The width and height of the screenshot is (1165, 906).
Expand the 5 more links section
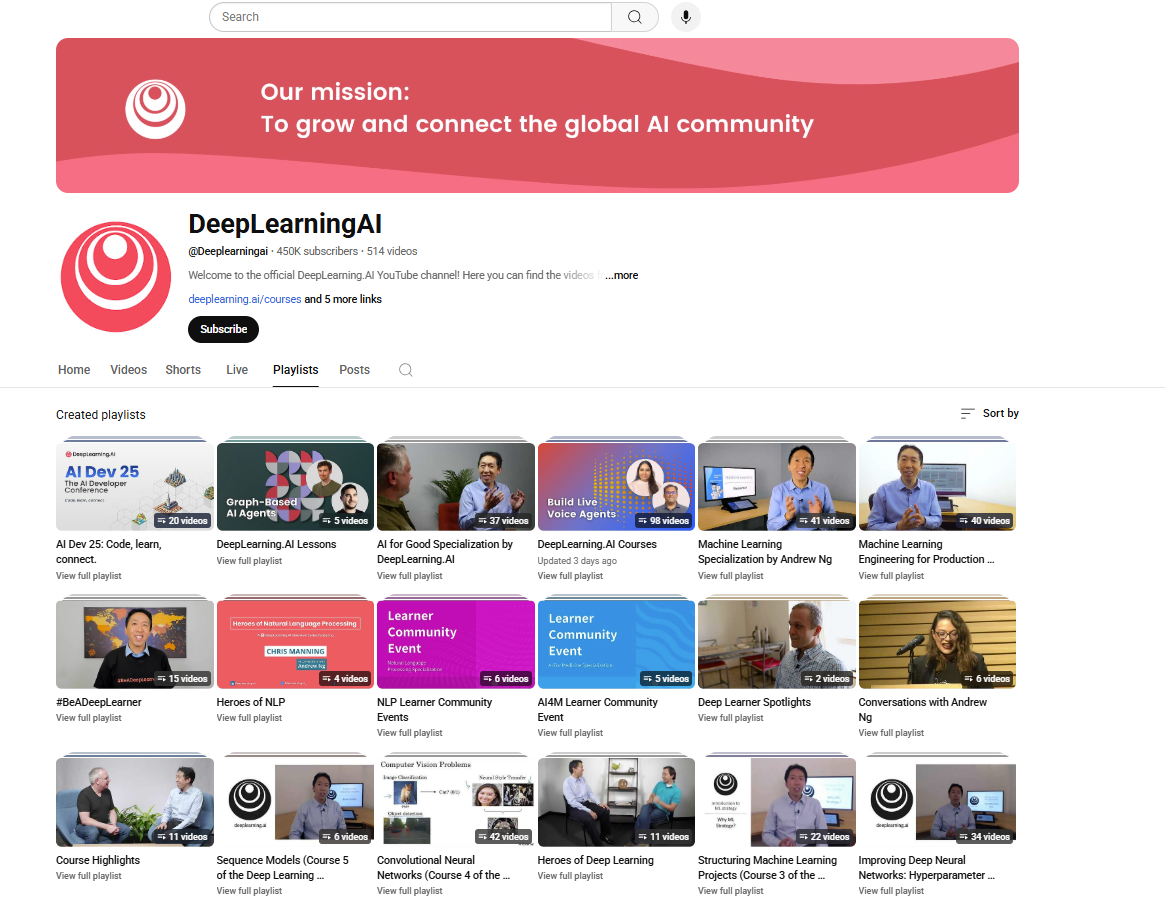pyautogui.click(x=341, y=299)
